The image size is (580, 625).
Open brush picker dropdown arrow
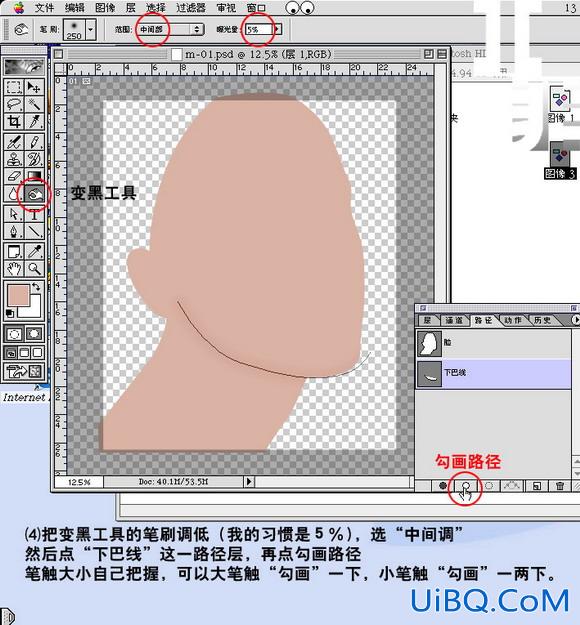[91, 29]
